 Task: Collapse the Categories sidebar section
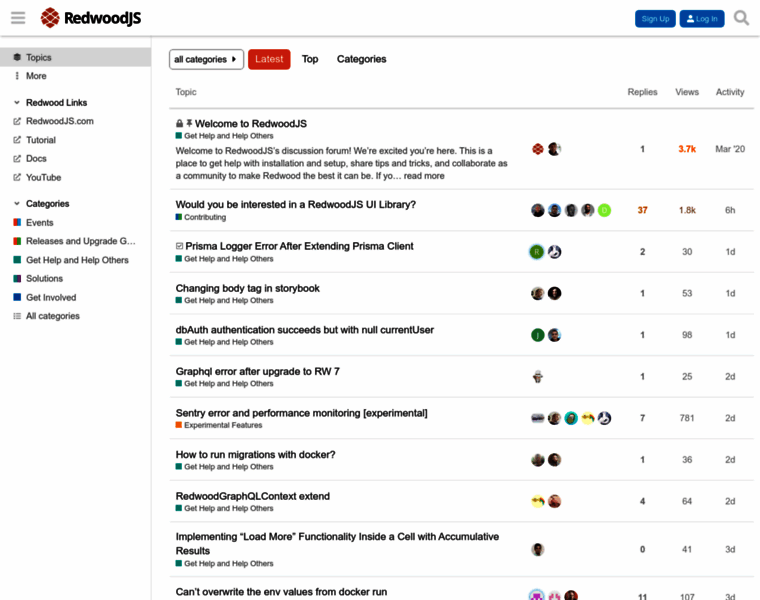pyautogui.click(x=17, y=204)
